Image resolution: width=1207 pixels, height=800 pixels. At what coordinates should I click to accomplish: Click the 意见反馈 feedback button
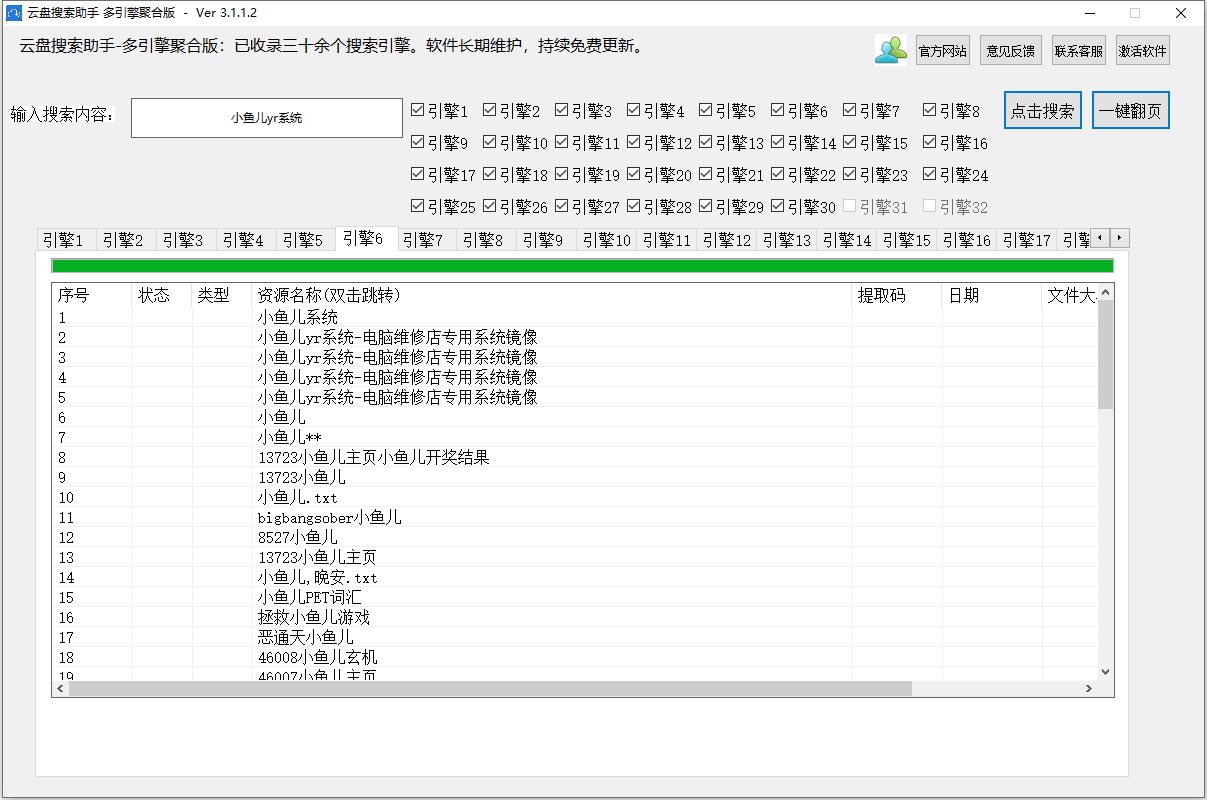(x=1012, y=51)
